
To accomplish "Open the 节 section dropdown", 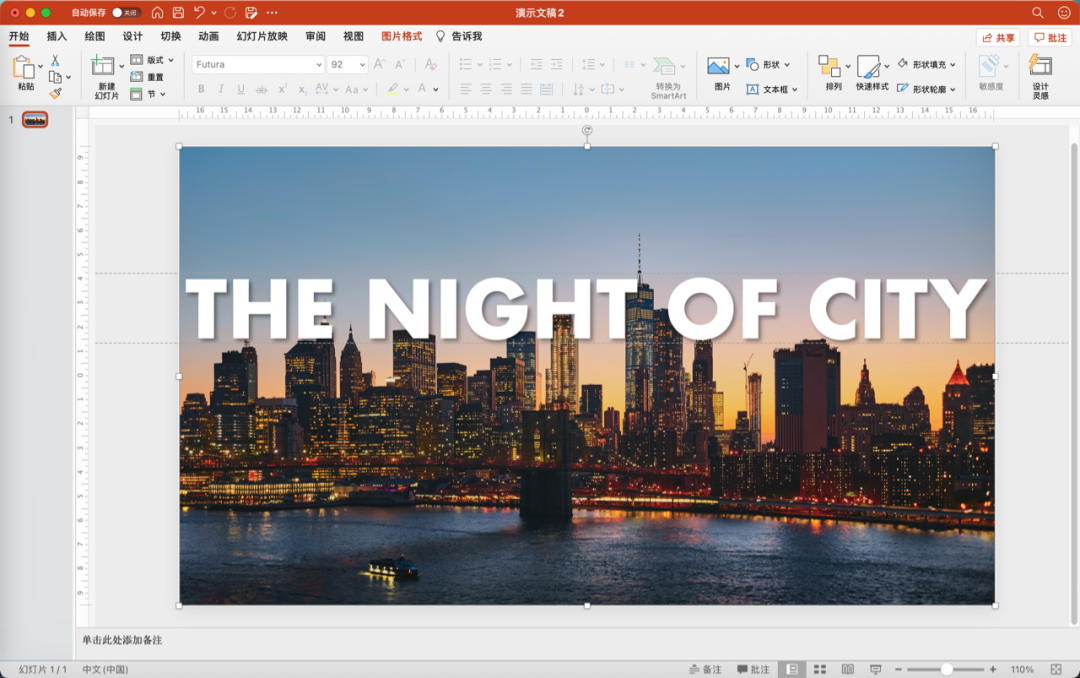I will (148, 94).
